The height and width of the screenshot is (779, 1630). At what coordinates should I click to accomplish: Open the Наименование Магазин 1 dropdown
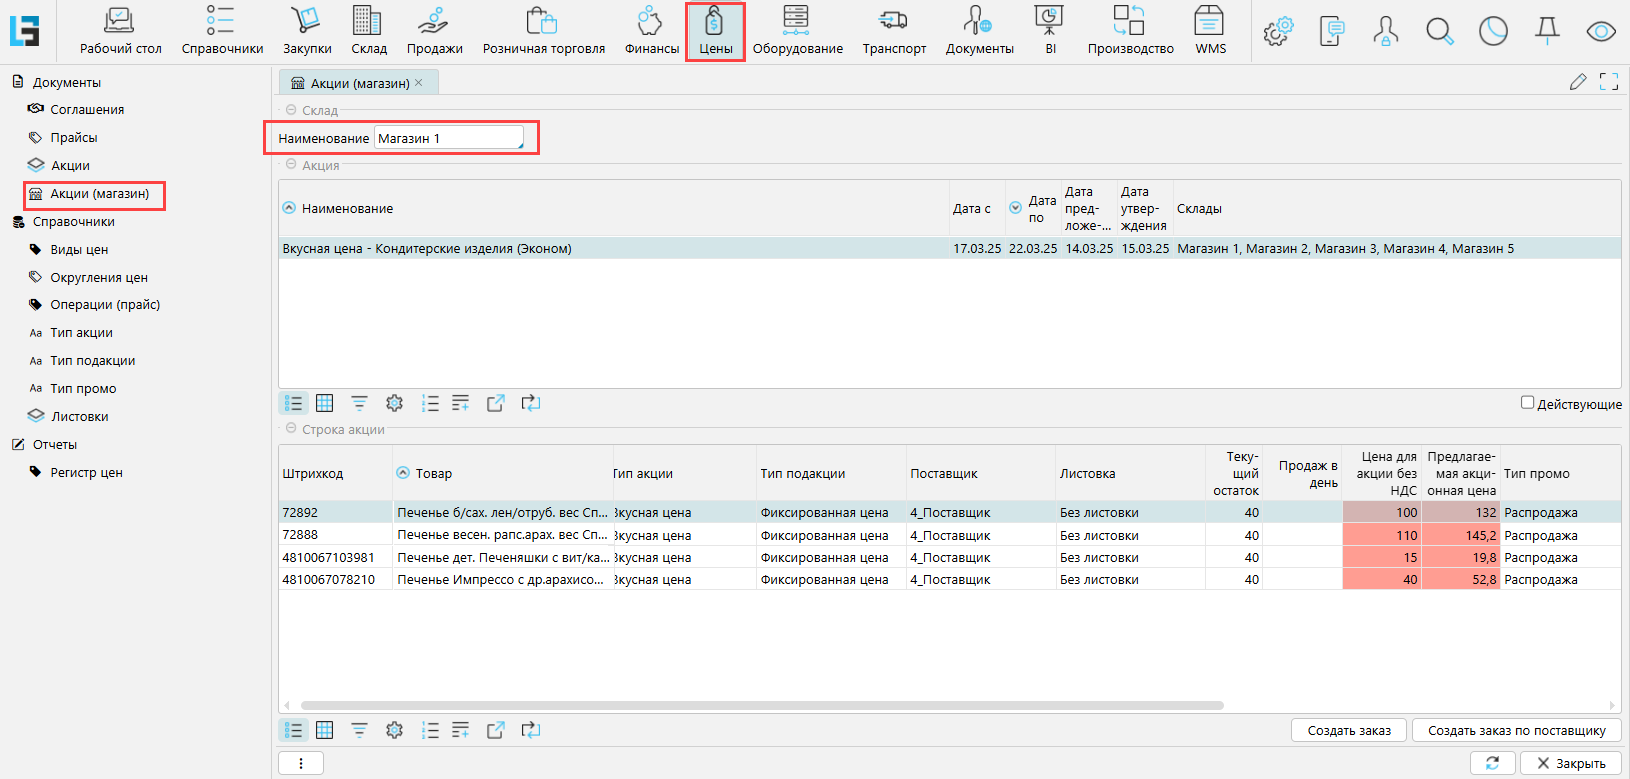[x=449, y=138]
